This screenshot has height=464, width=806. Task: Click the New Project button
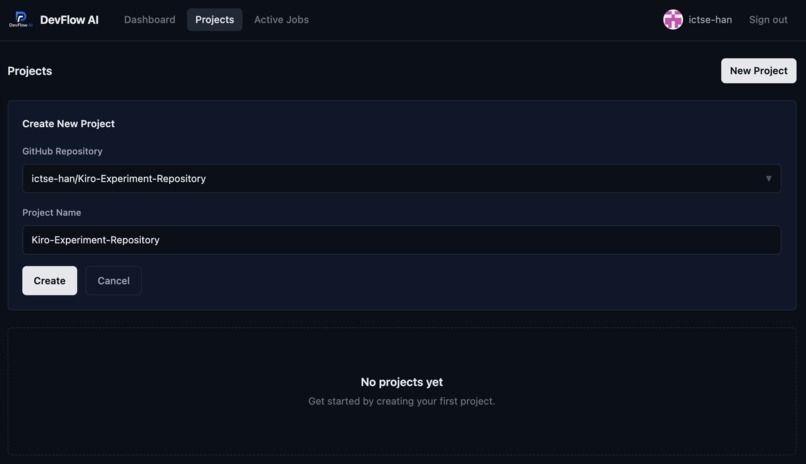click(x=758, y=70)
